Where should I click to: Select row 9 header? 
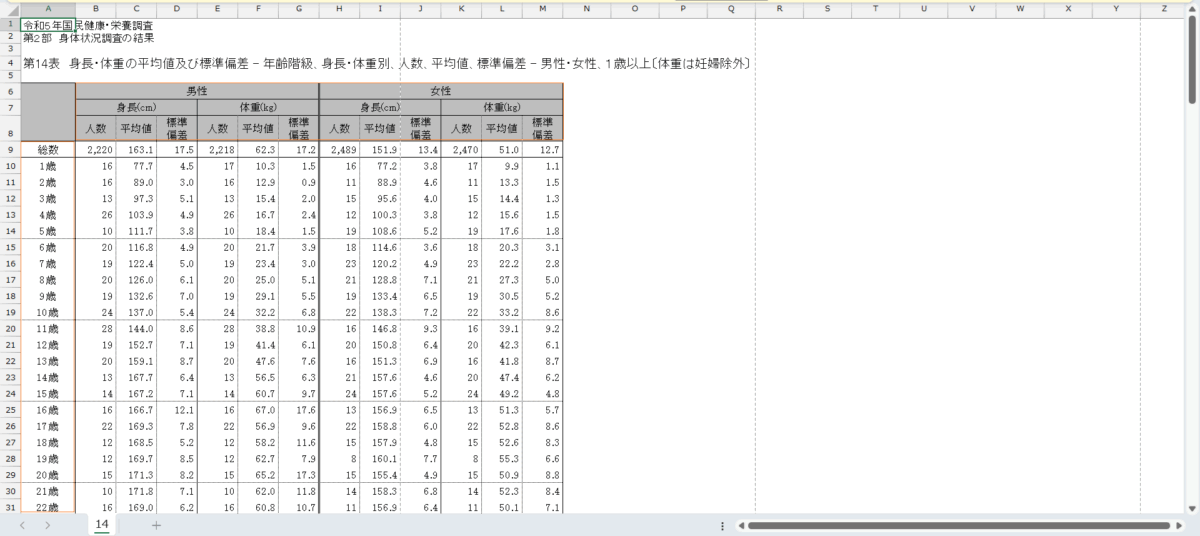click(10, 149)
